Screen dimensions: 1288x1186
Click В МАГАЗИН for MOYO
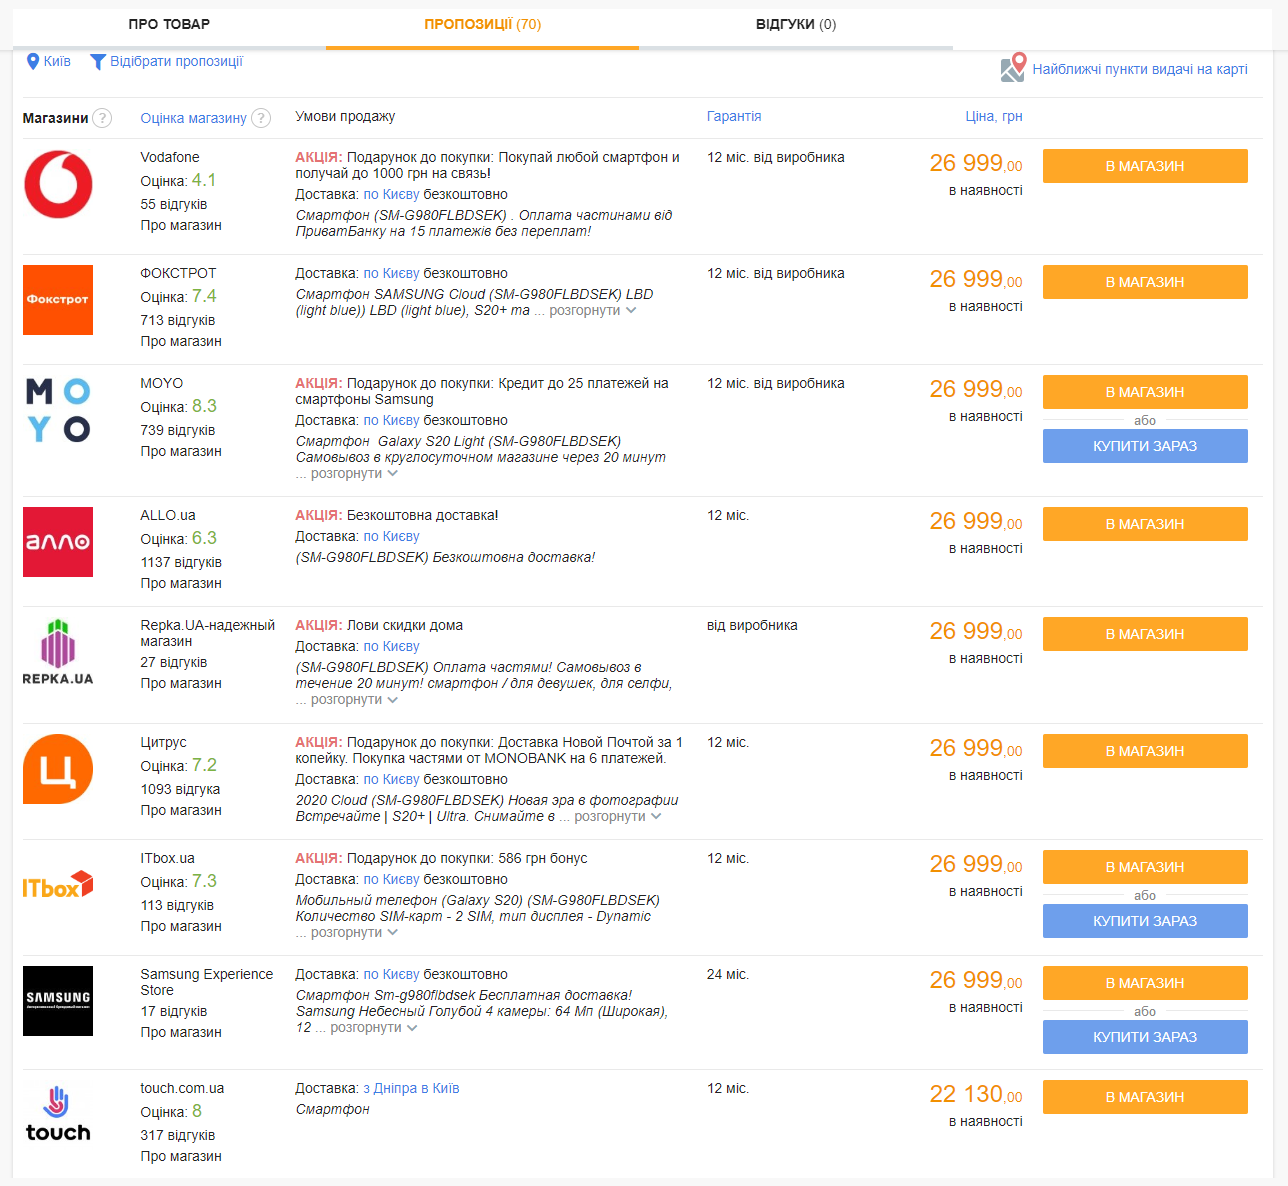(x=1145, y=392)
